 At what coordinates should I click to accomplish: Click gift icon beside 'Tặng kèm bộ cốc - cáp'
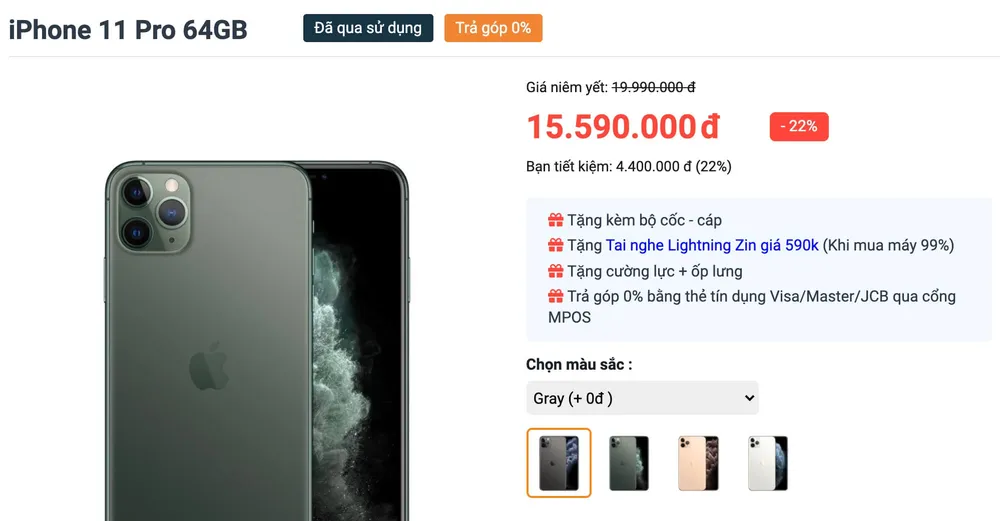tap(555, 220)
